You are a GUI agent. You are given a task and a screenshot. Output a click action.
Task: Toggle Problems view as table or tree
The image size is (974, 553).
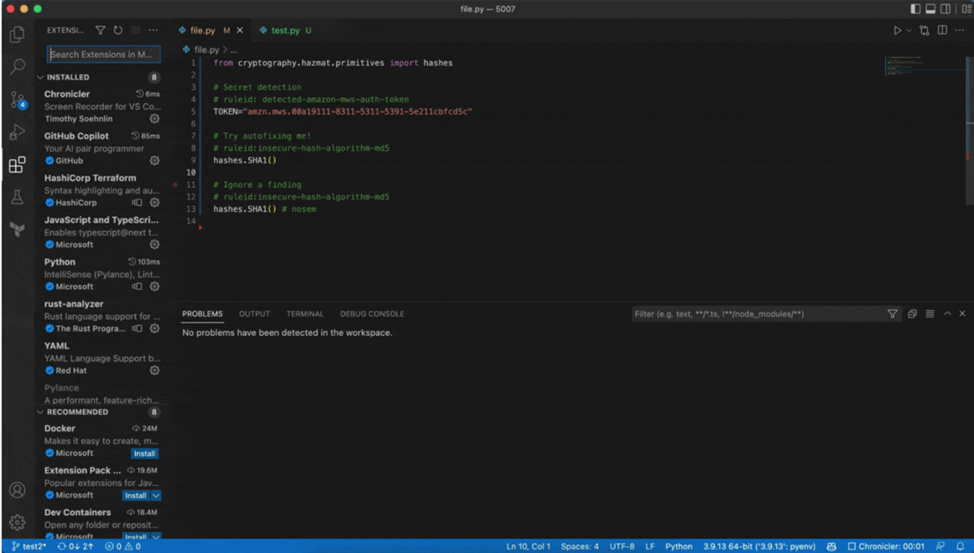(x=929, y=314)
